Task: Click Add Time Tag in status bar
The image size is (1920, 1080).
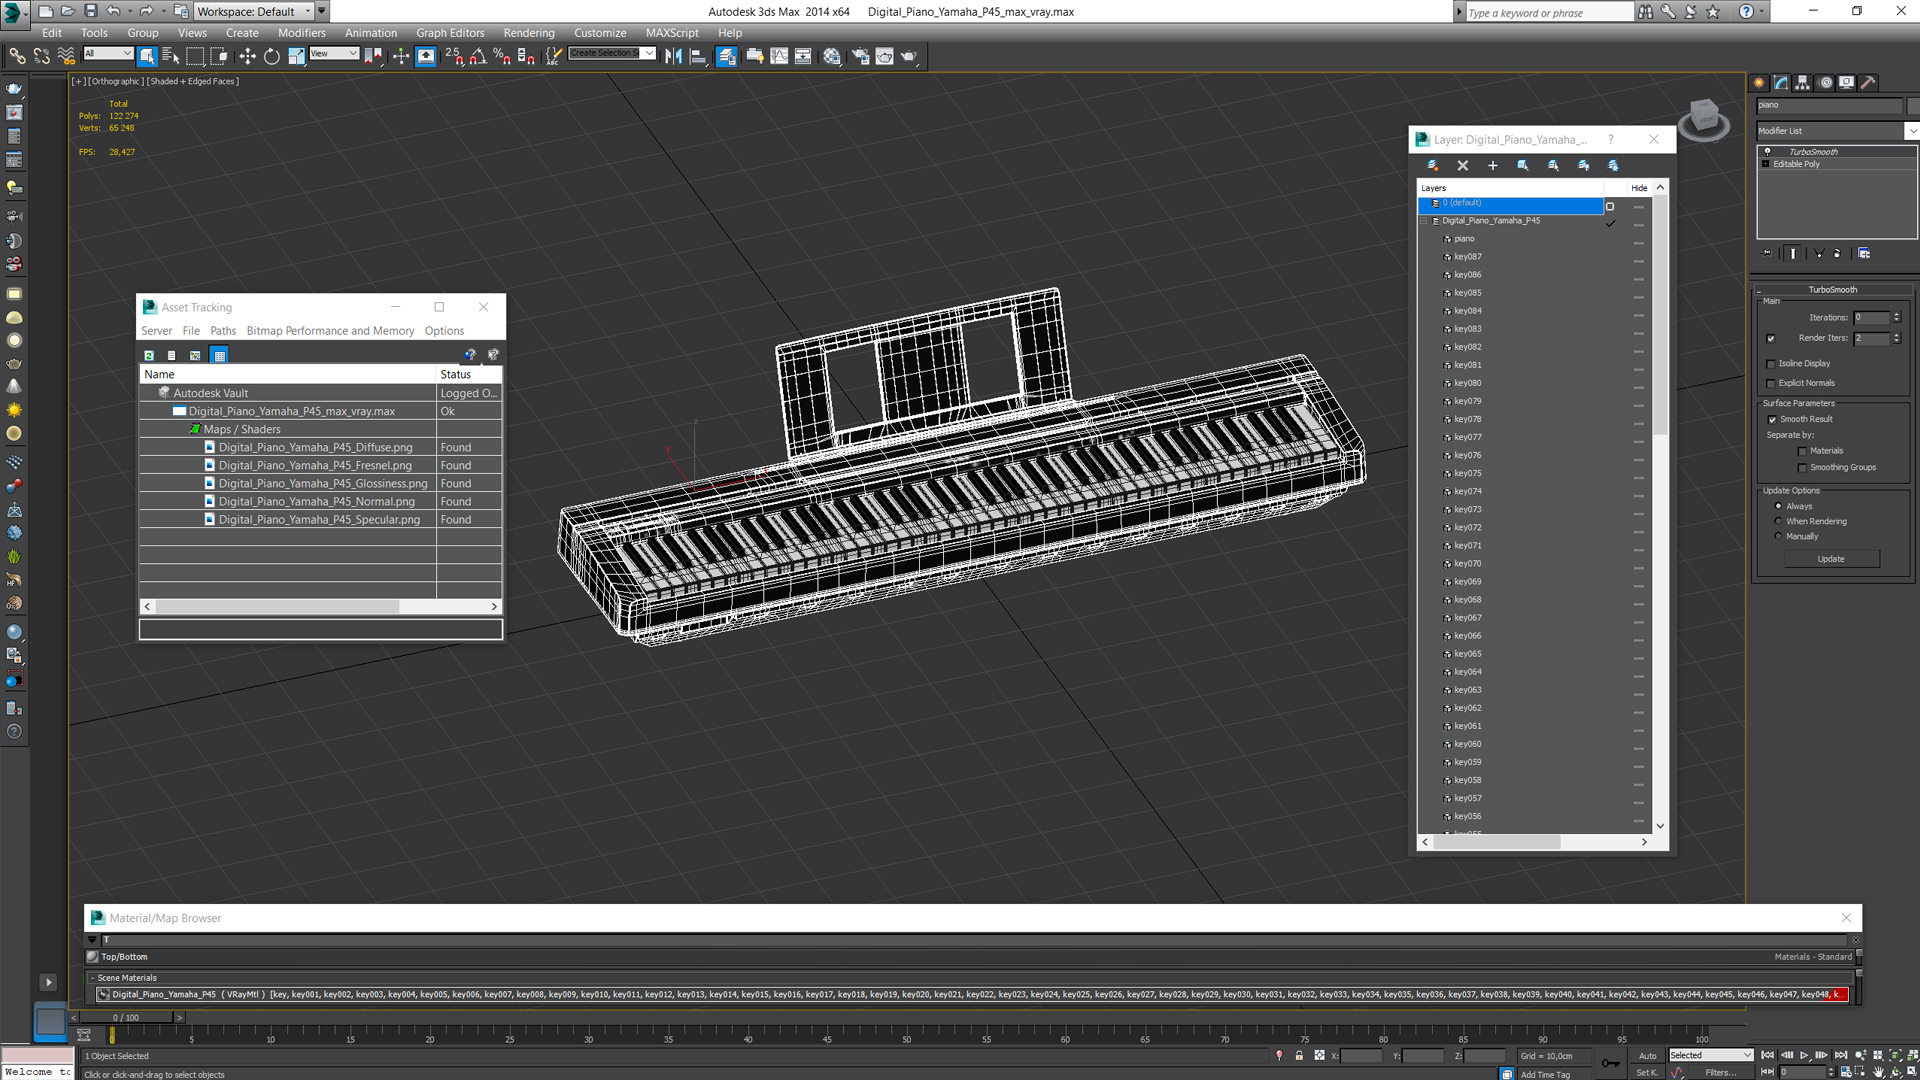Action: click(1545, 1075)
